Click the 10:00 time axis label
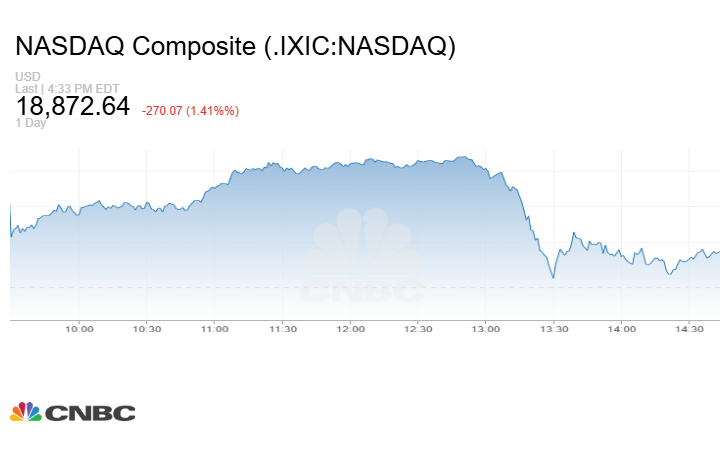 [79, 329]
